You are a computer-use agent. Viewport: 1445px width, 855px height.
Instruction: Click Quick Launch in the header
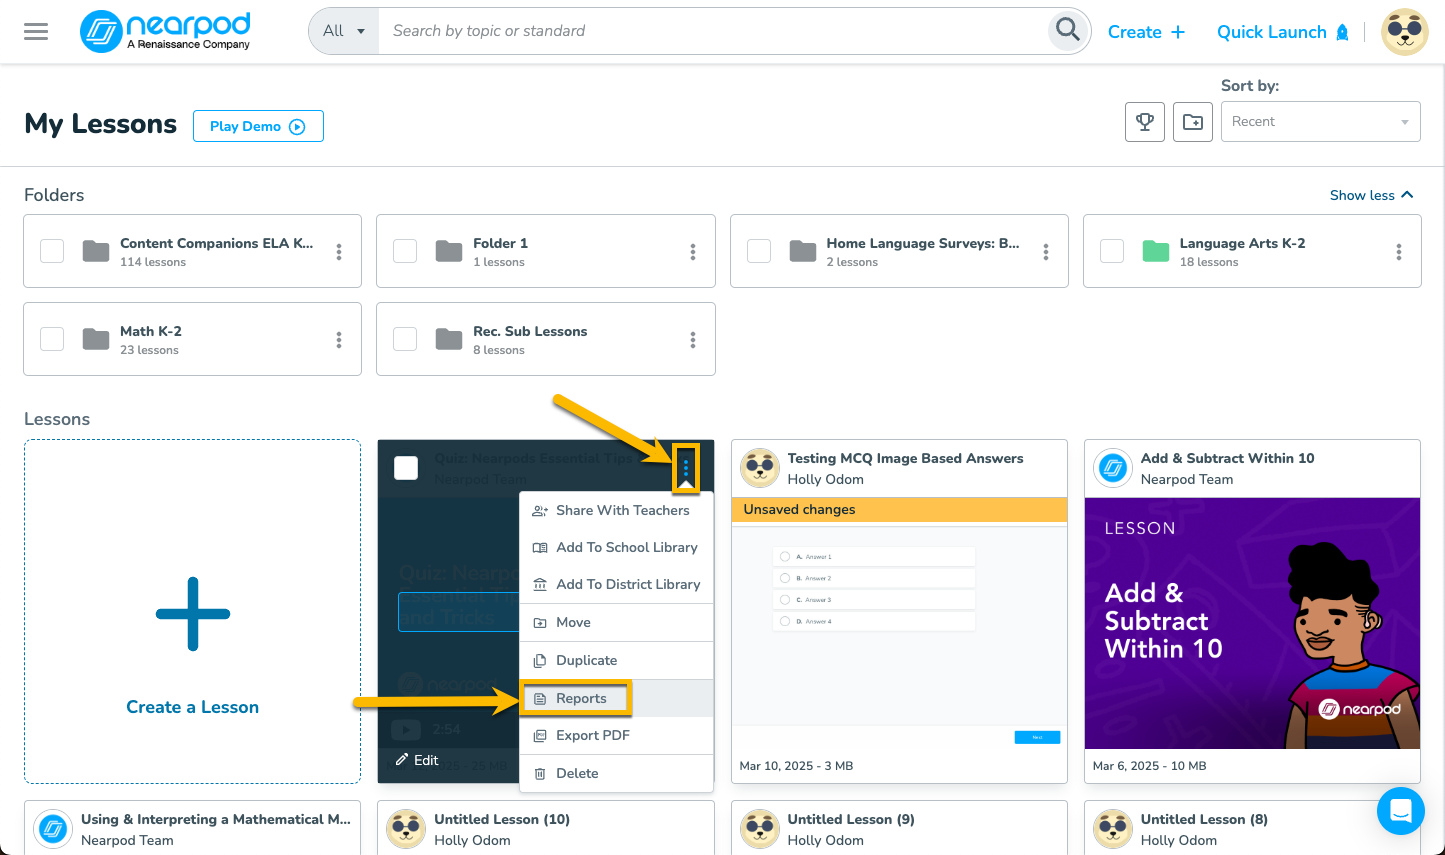(x=1283, y=32)
